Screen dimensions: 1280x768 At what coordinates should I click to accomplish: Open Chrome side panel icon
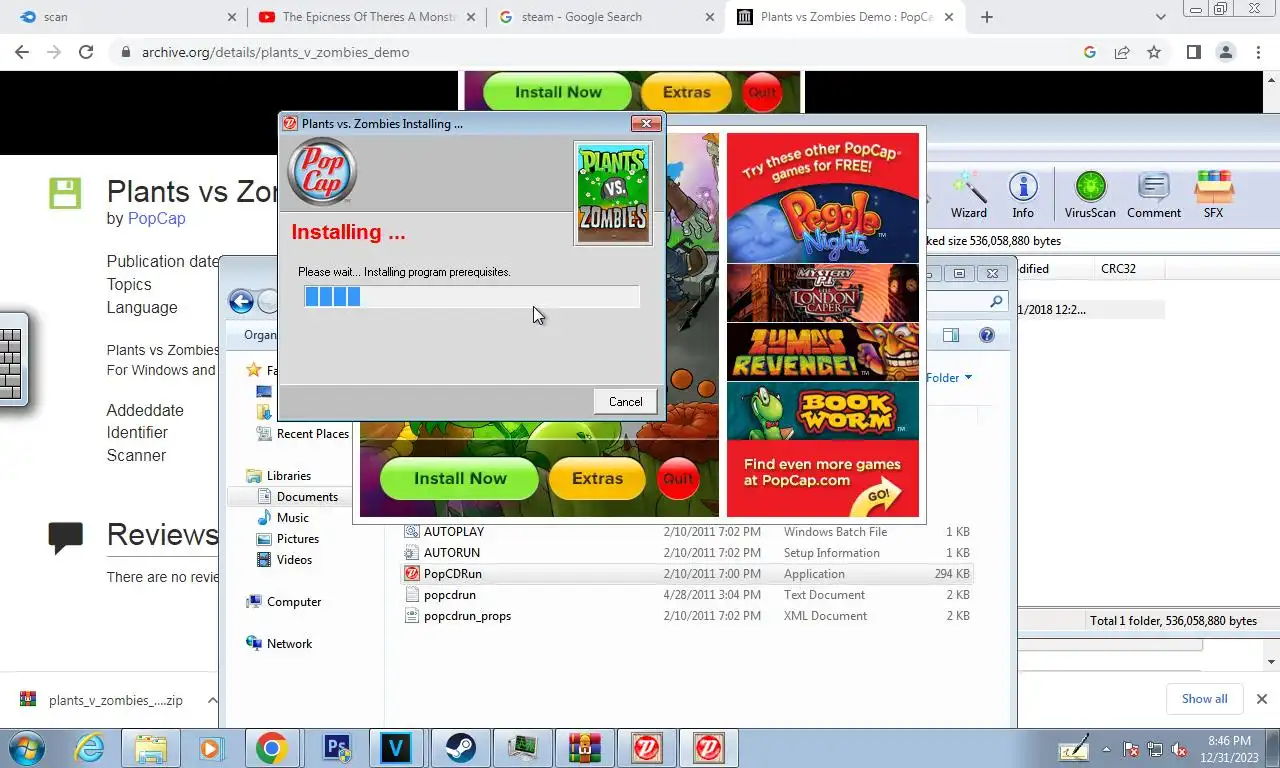tap(1193, 52)
